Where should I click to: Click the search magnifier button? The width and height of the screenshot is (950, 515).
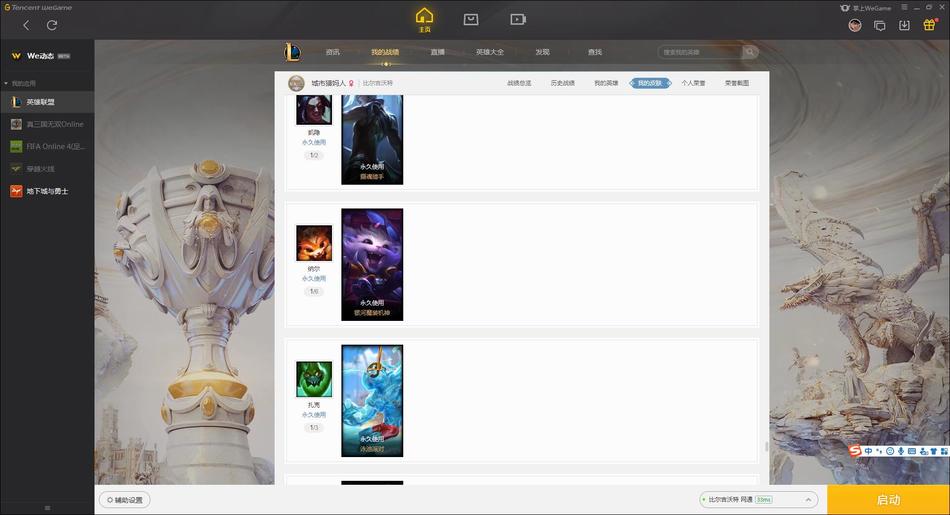click(x=750, y=52)
